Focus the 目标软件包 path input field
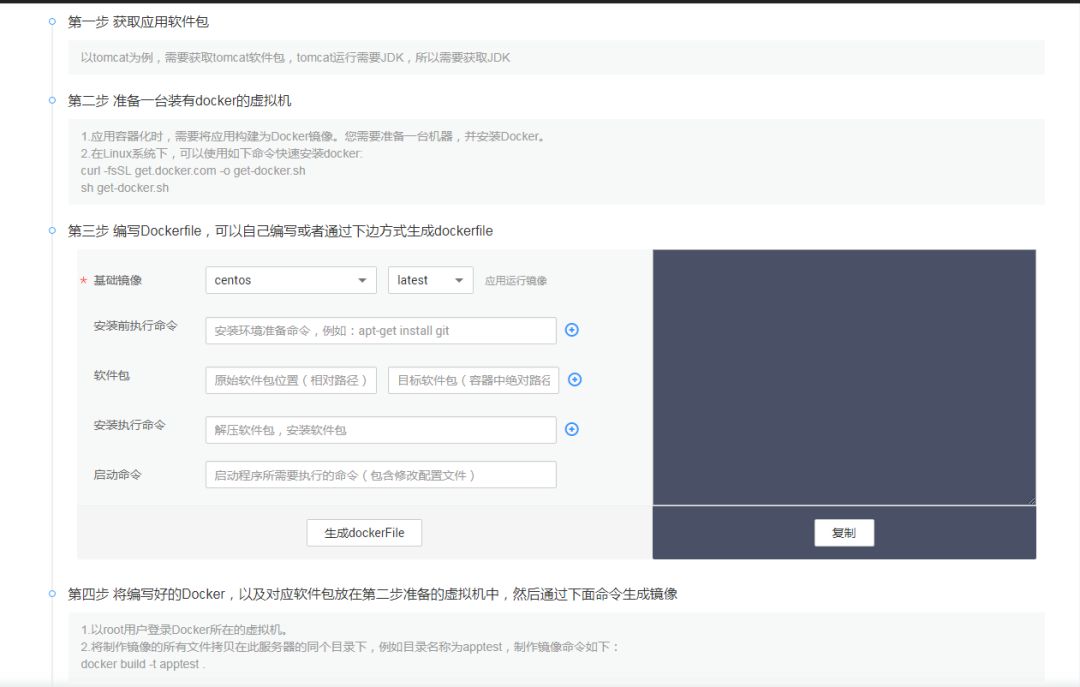The width and height of the screenshot is (1080, 687). (473, 380)
